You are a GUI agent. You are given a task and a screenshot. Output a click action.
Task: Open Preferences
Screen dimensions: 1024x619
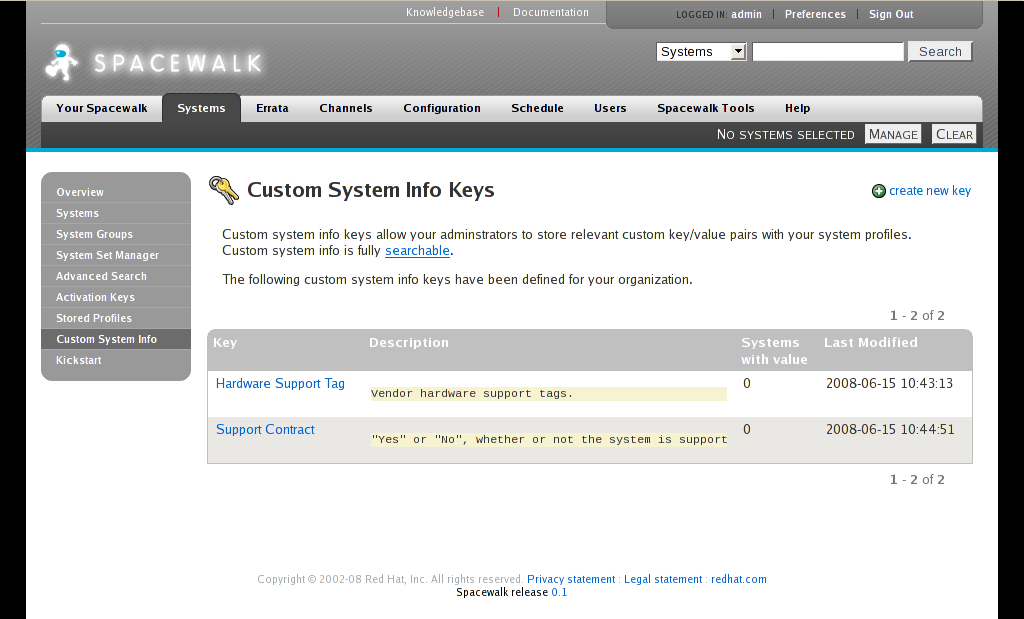(x=815, y=14)
